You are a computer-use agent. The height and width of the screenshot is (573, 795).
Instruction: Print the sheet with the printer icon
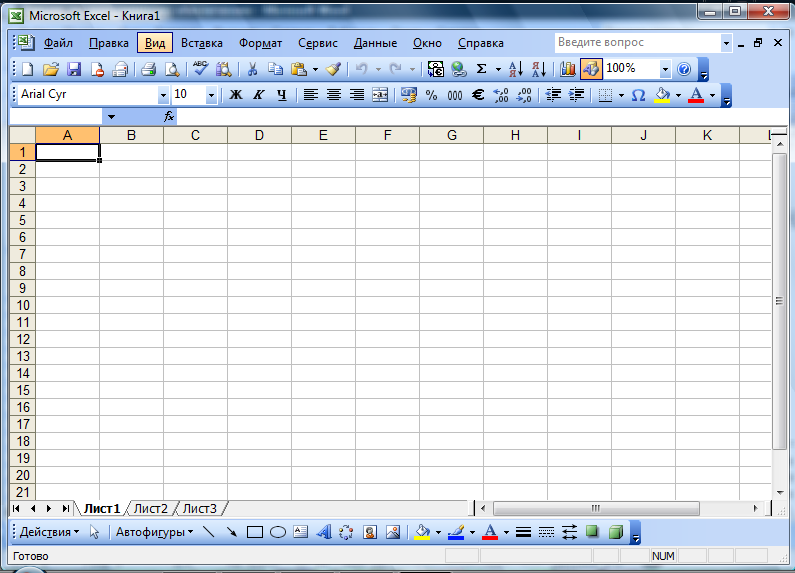148,69
